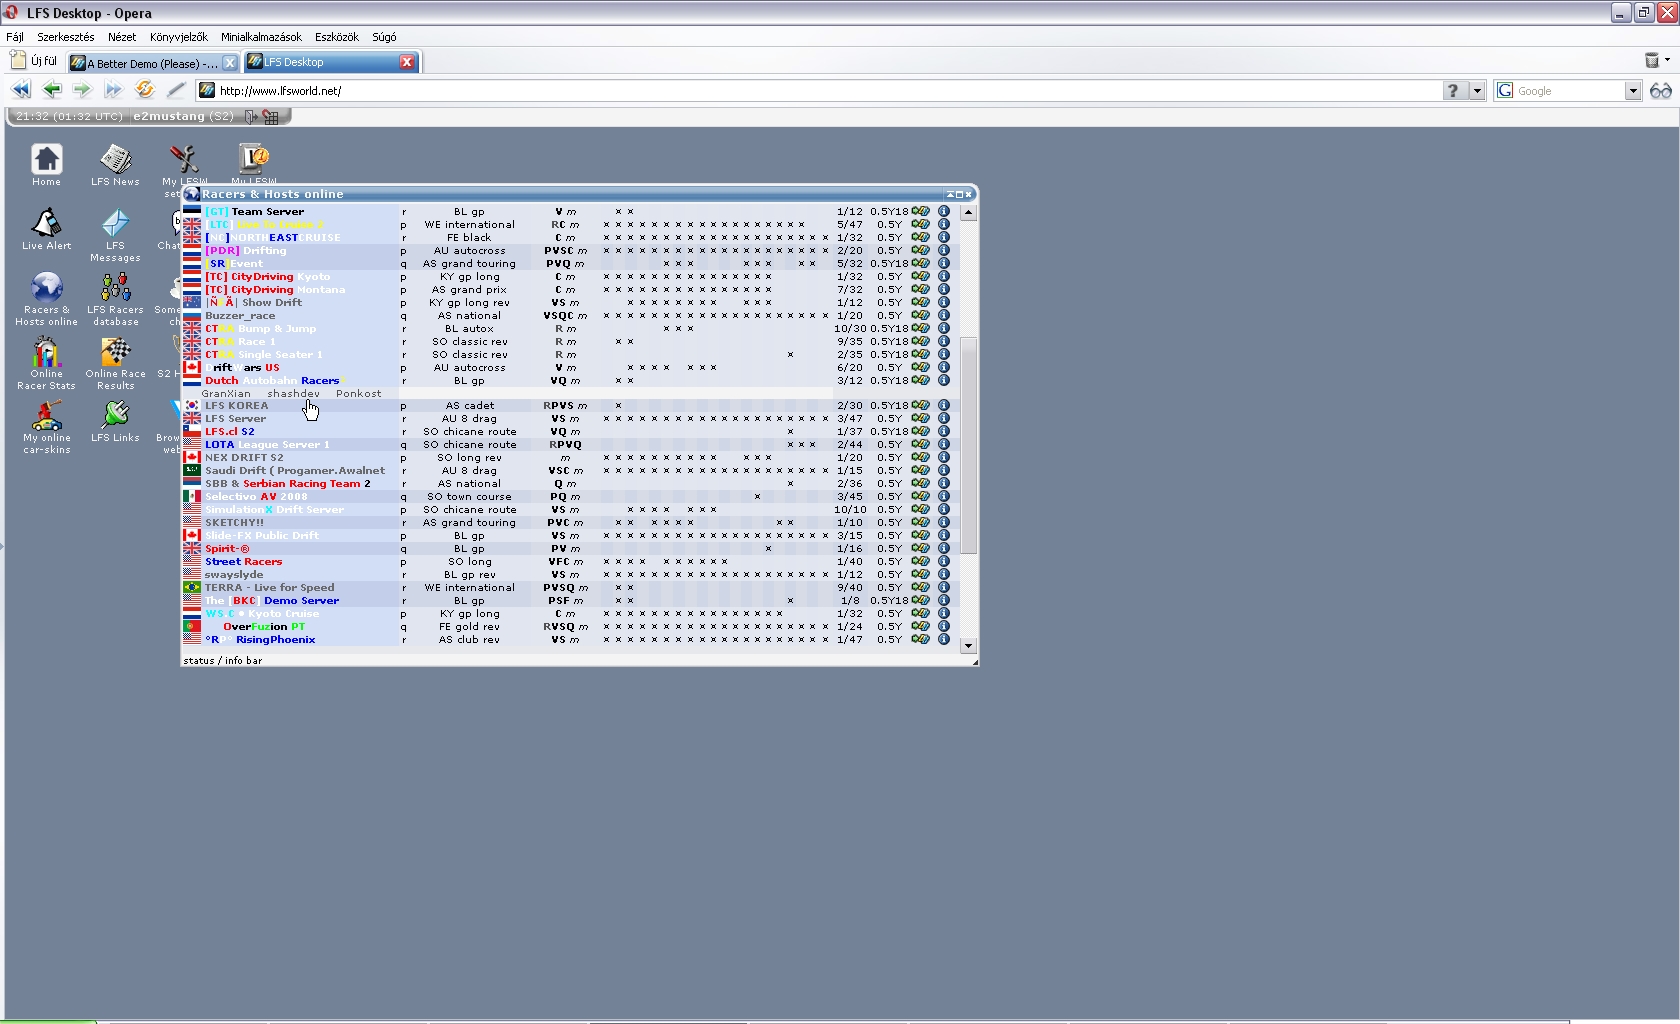Click the scroll up arrow in hosts list
This screenshot has width=1680, height=1024.
click(968, 213)
